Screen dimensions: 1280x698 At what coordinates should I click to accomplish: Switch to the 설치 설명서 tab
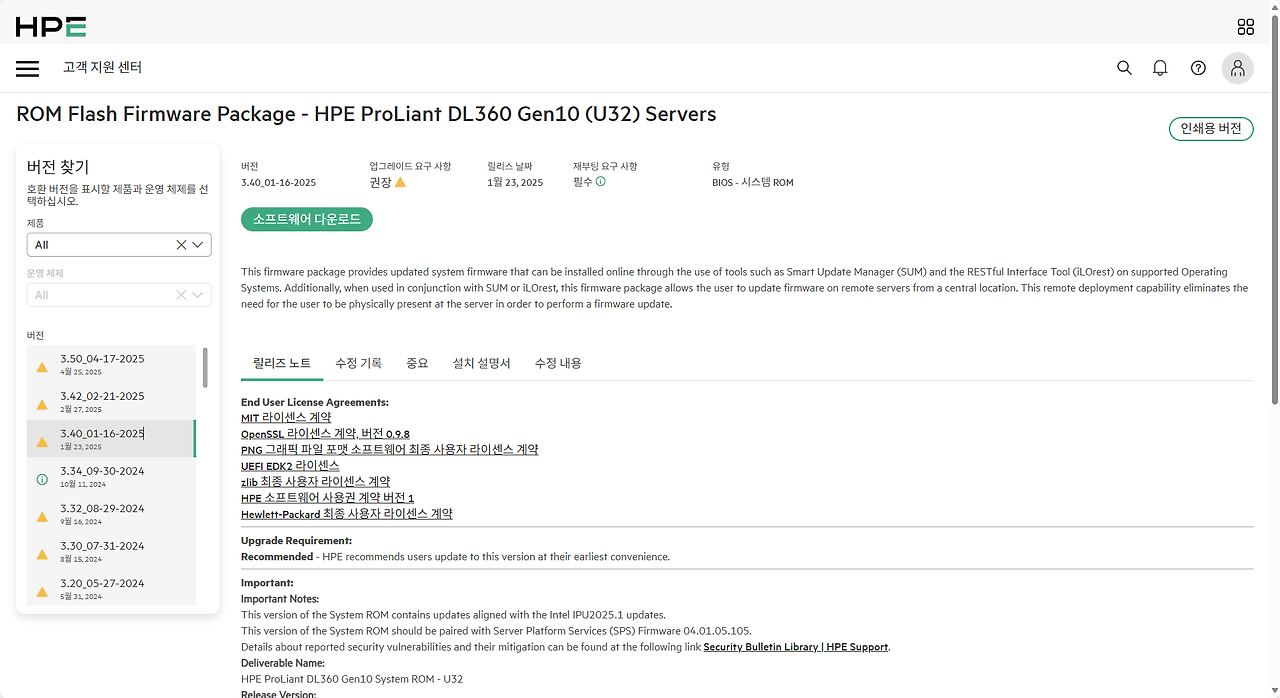tap(481, 363)
